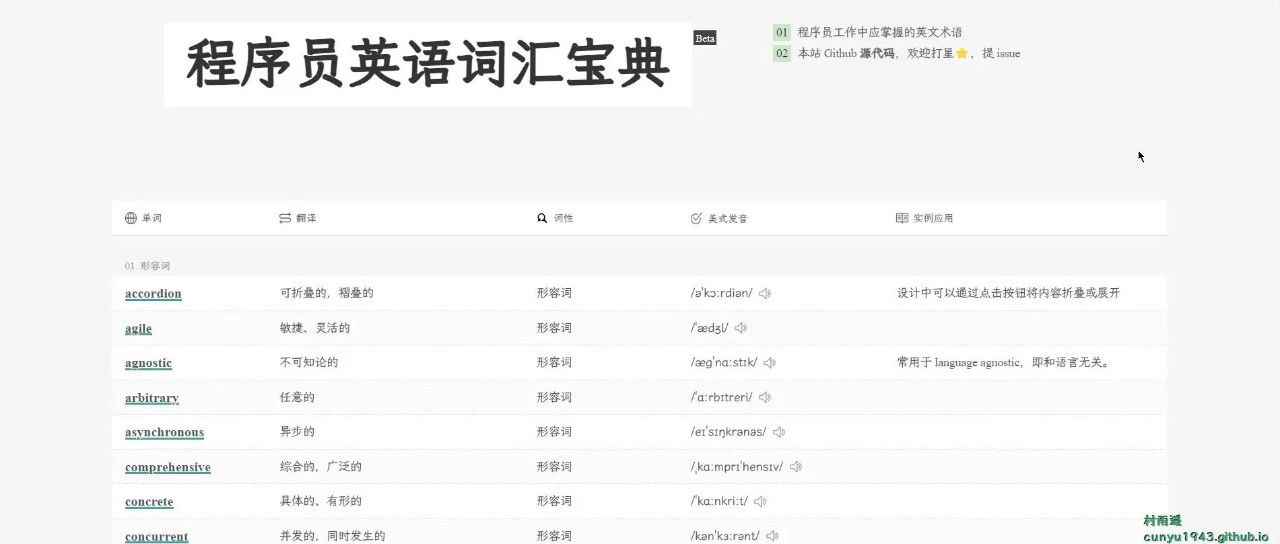Play pronunciation audio for concurrent
The height and width of the screenshot is (544, 1280).
[x=772, y=536]
